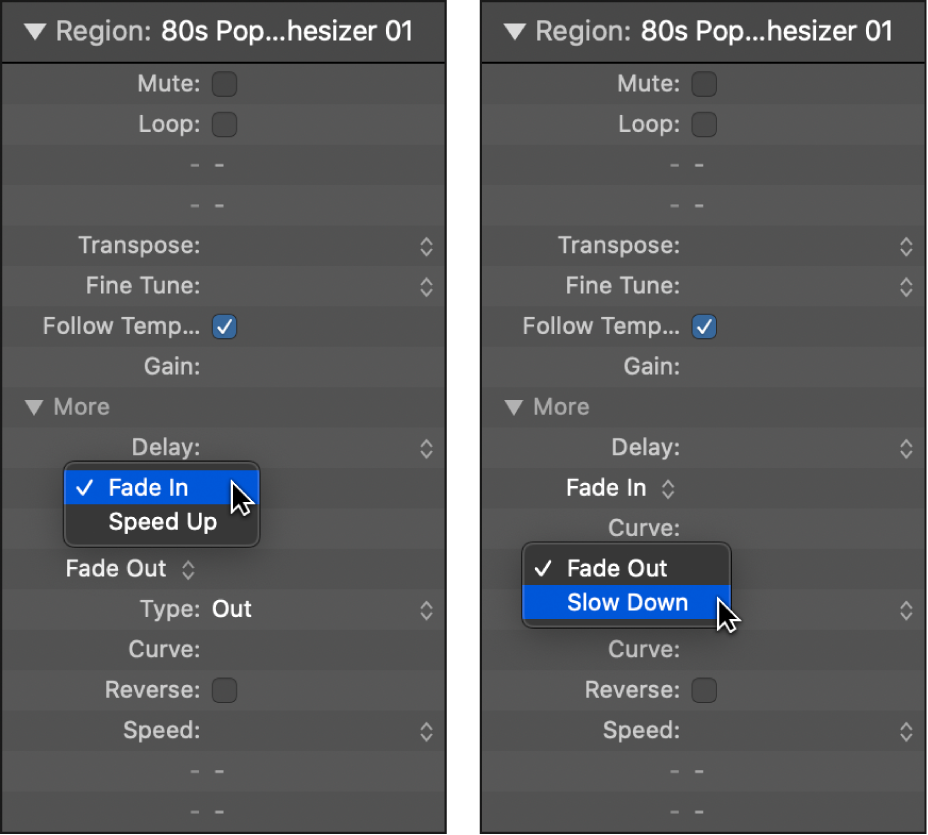Enable the Mute checkbox in the left panel
Image resolution: width=928 pixels, height=835 pixels.
tap(224, 84)
